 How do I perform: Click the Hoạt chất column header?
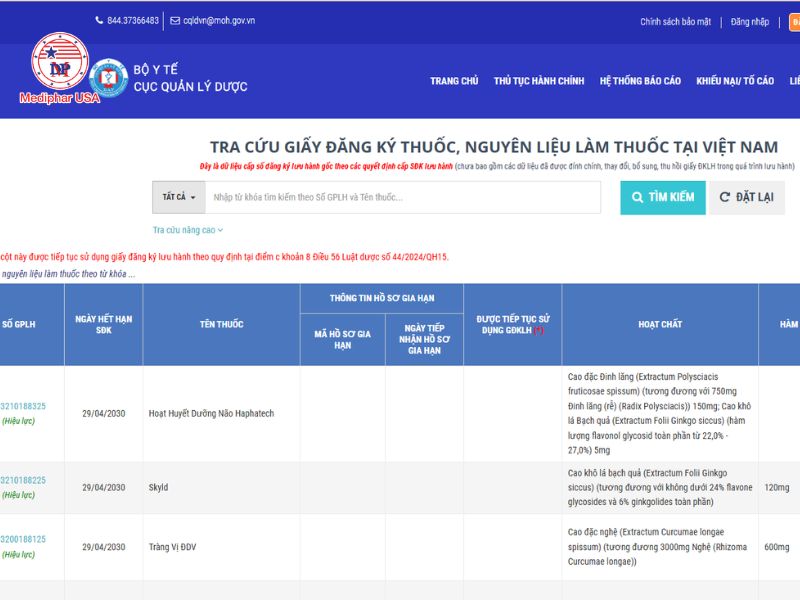(x=660, y=324)
